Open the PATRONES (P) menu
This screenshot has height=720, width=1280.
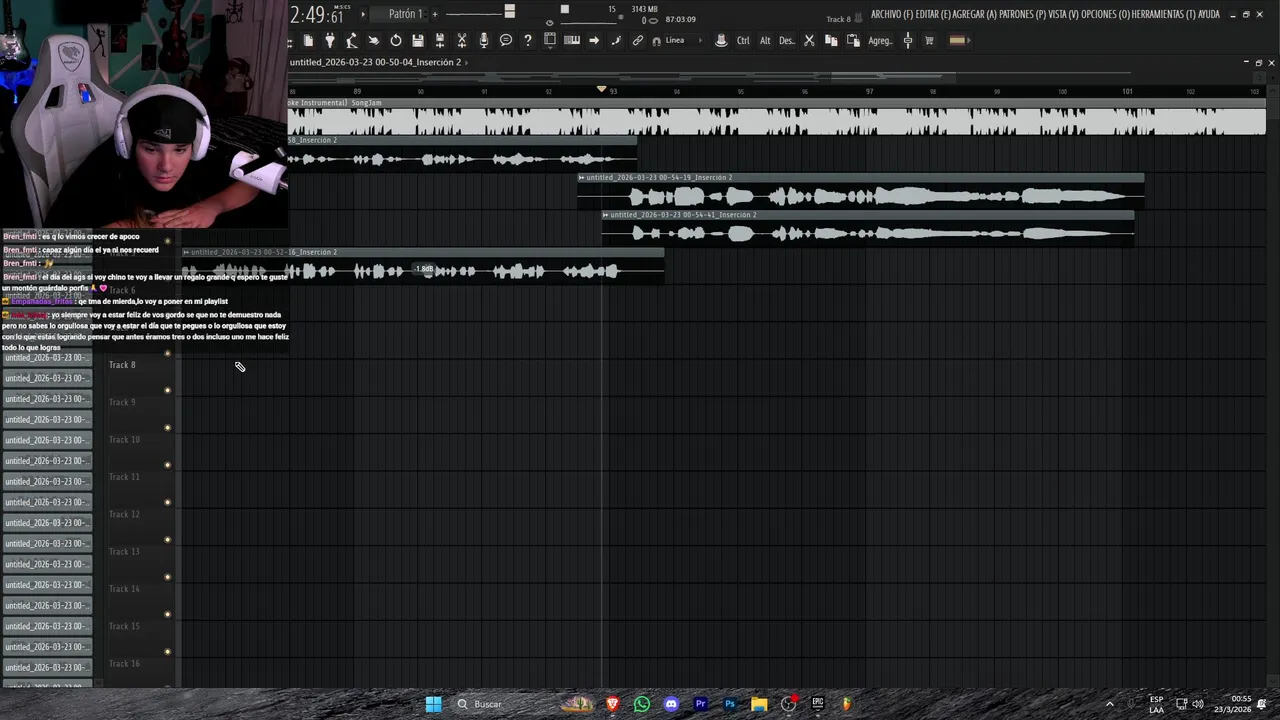(x=1021, y=15)
